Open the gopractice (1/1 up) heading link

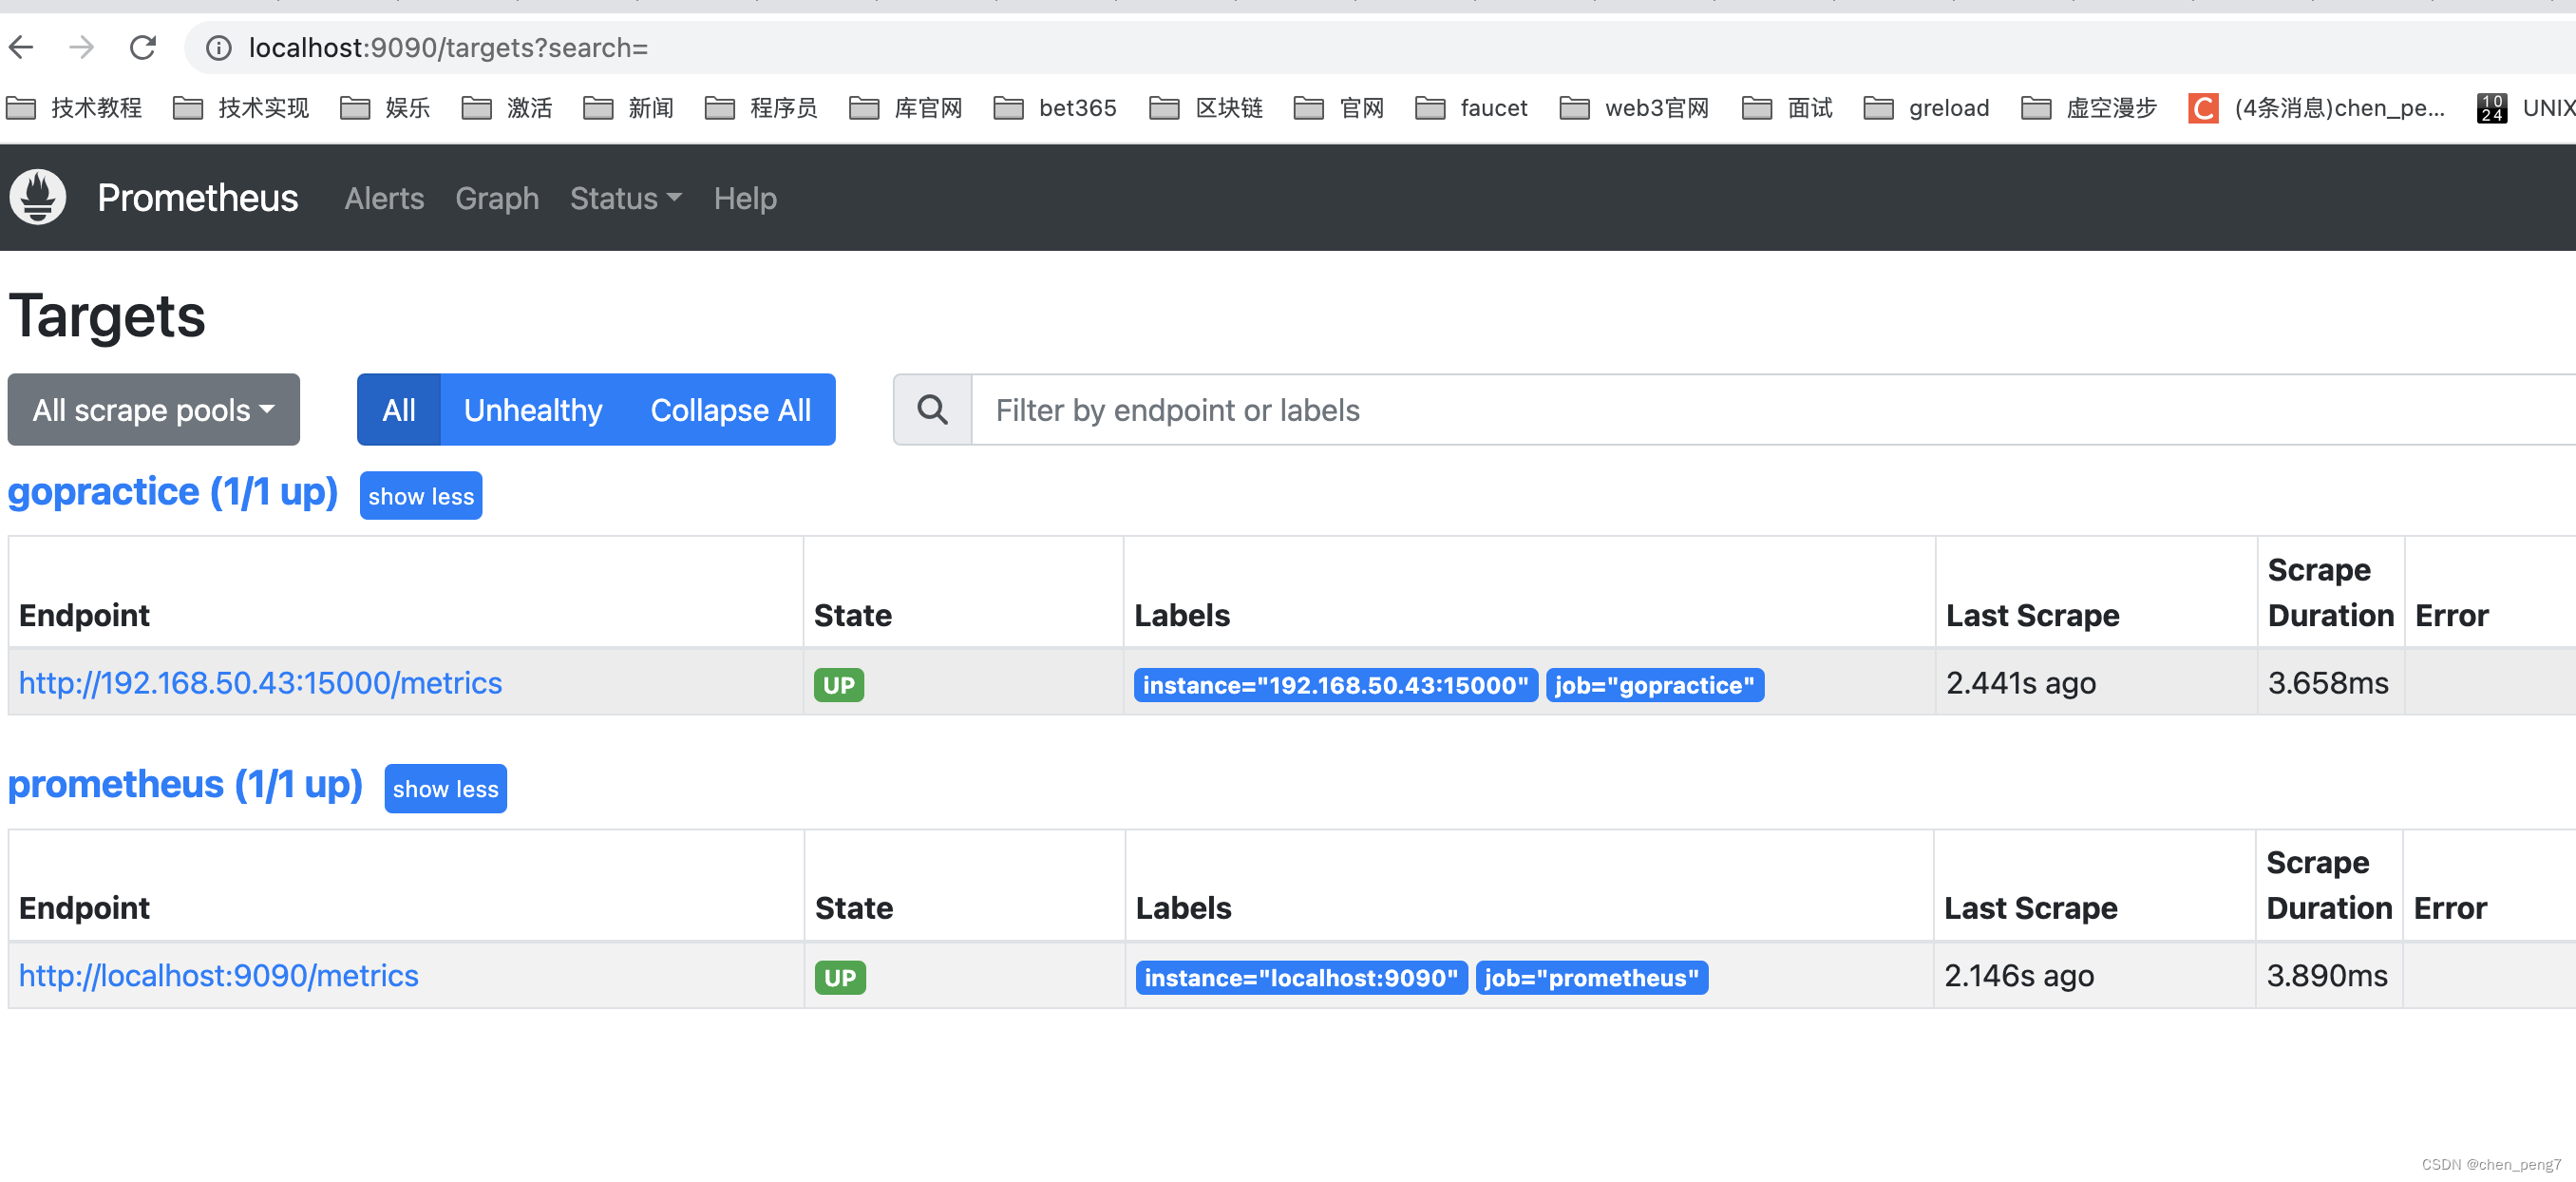pos(173,492)
